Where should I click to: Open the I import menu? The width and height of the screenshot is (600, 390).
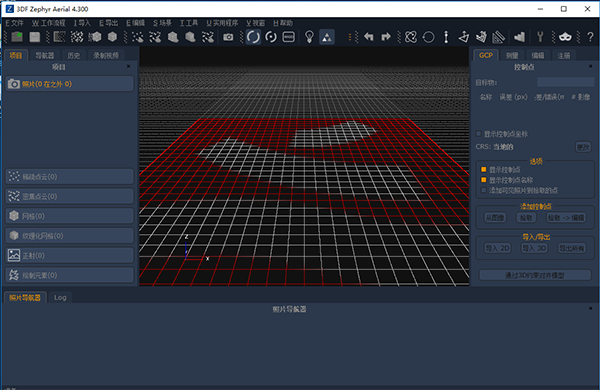[x=82, y=23]
